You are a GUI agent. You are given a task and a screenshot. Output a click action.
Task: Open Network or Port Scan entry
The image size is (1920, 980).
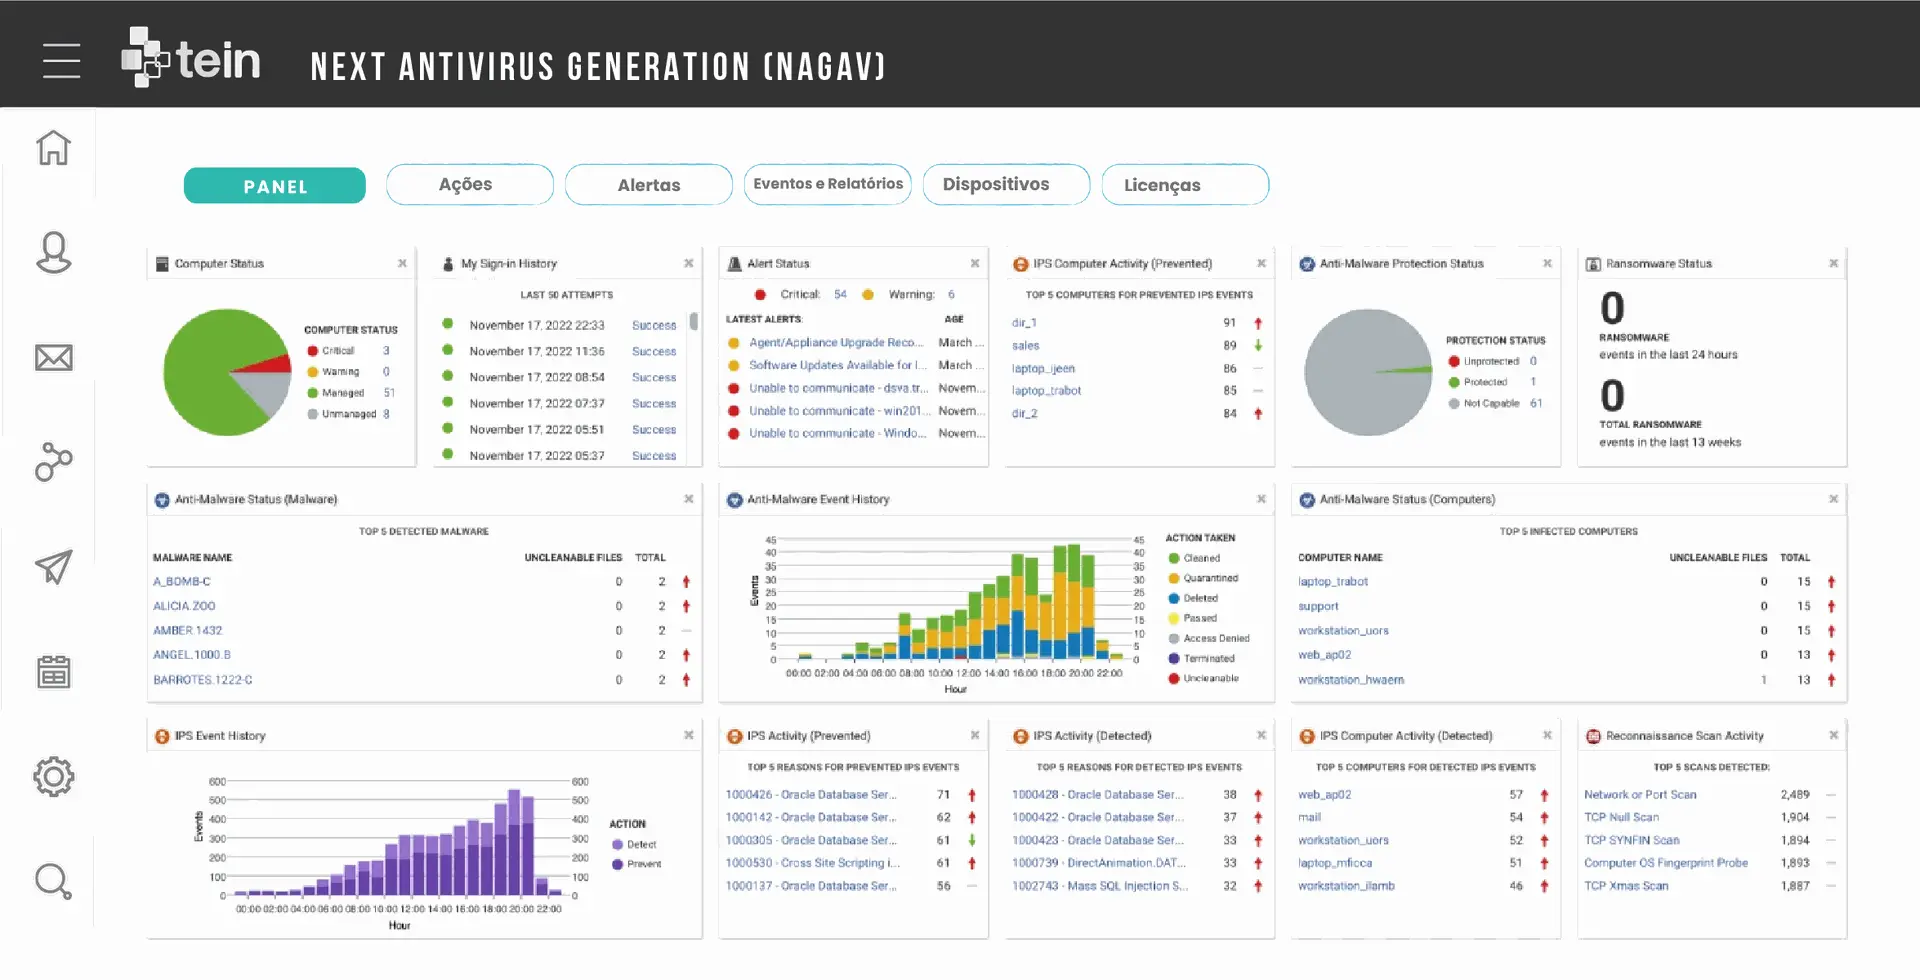pyautogui.click(x=1640, y=795)
